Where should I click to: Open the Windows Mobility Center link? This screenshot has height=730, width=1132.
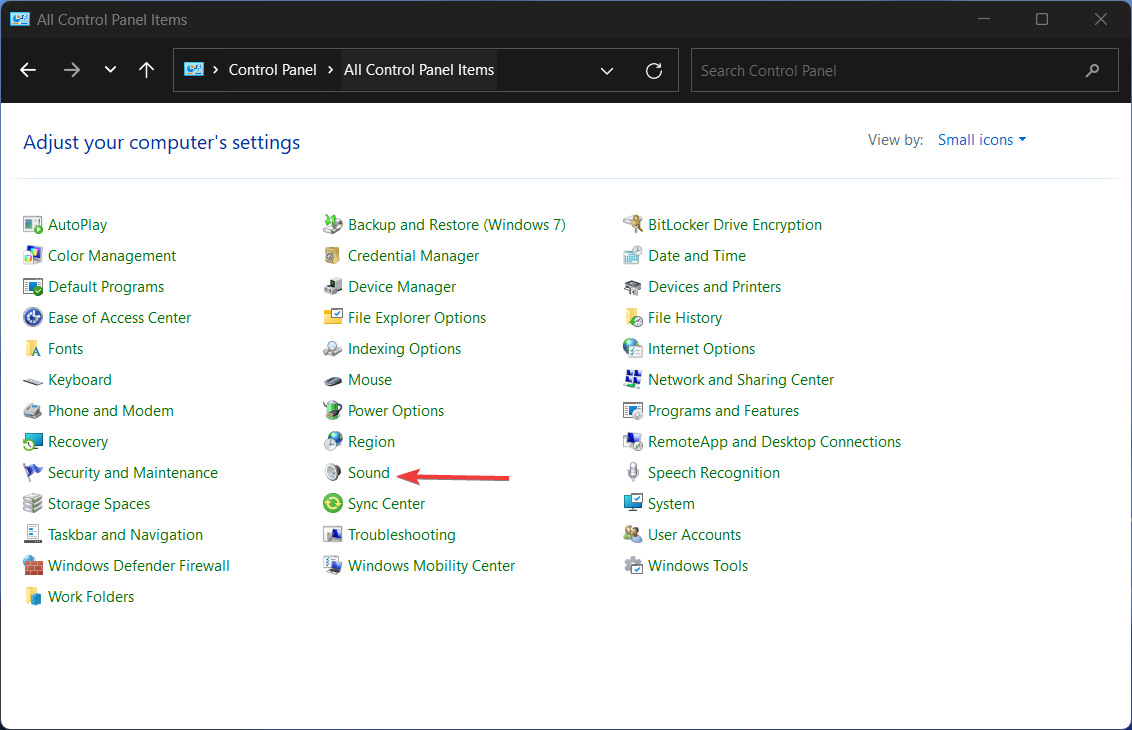point(431,566)
